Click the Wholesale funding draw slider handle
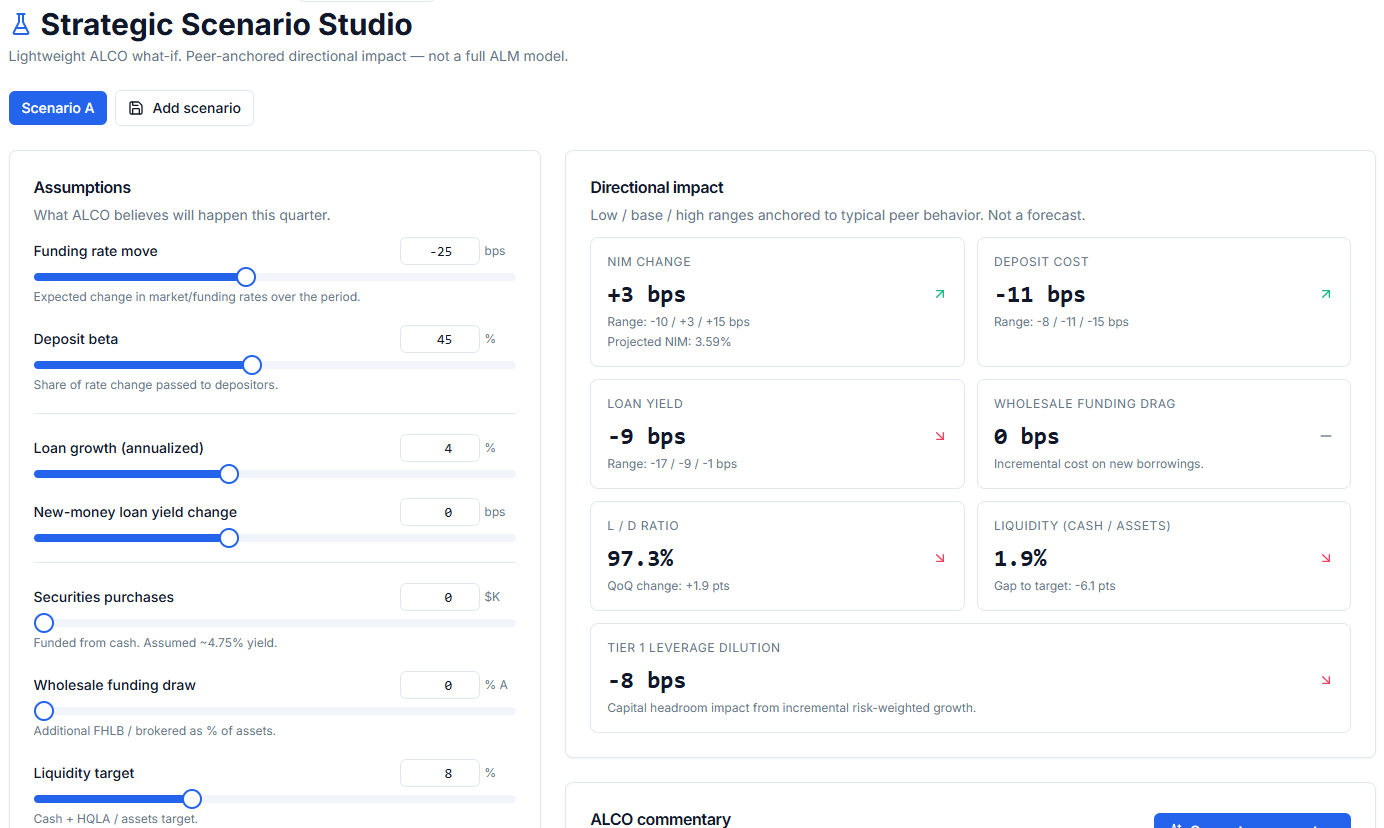The width and height of the screenshot is (1384, 828). click(x=44, y=711)
